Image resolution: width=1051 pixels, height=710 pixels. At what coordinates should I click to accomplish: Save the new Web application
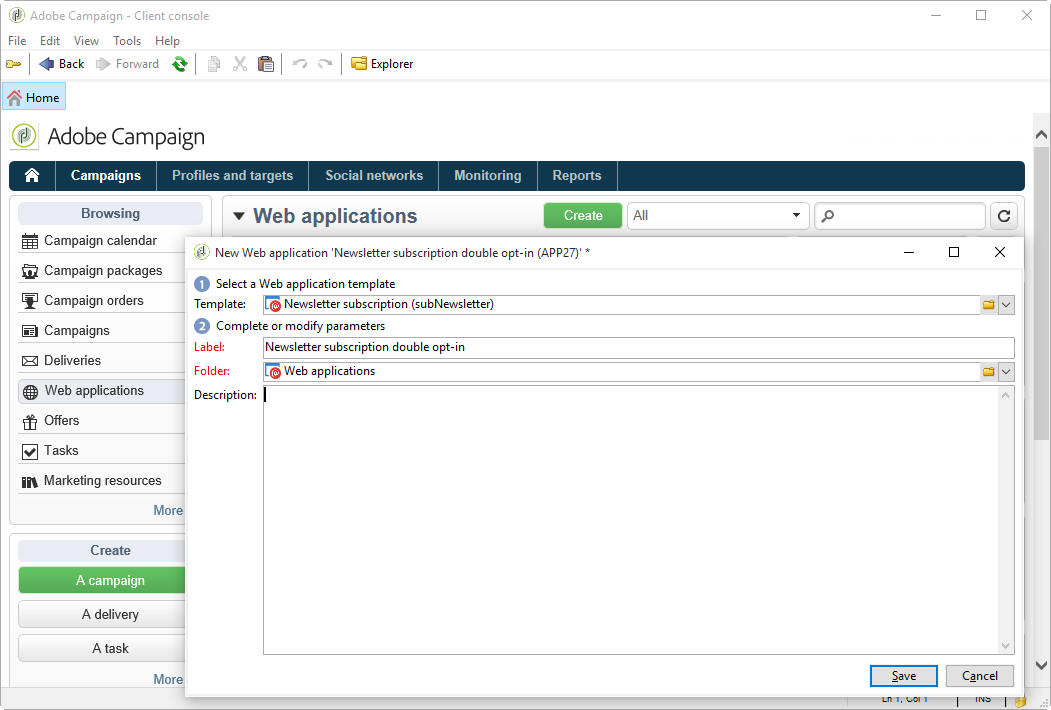coord(904,676)
